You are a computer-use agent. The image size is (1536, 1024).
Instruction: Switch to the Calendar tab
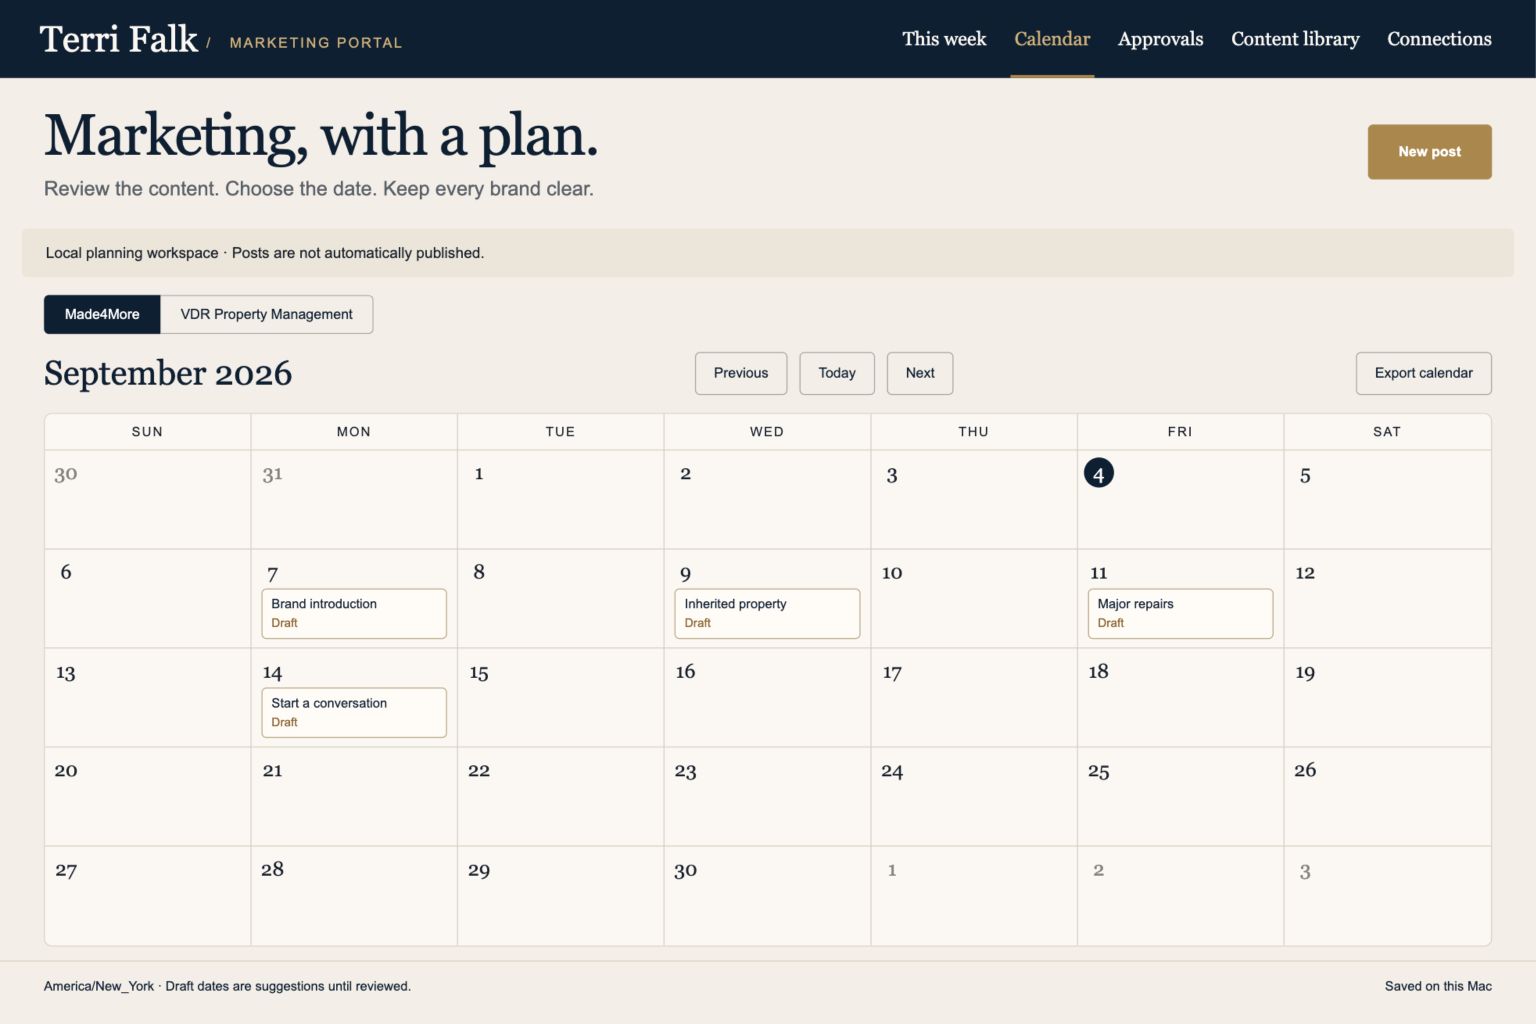pyautogui.click(x=1052, y=39)
